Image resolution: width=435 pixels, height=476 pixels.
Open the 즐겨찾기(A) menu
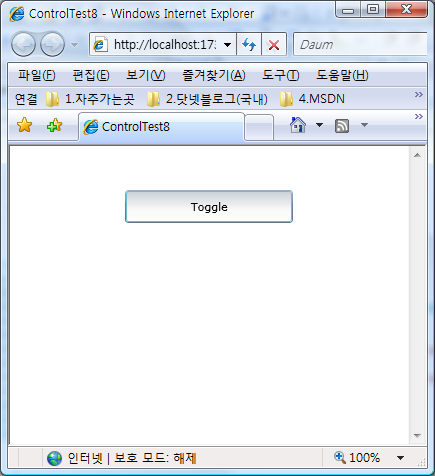click(x=214, y=75)
